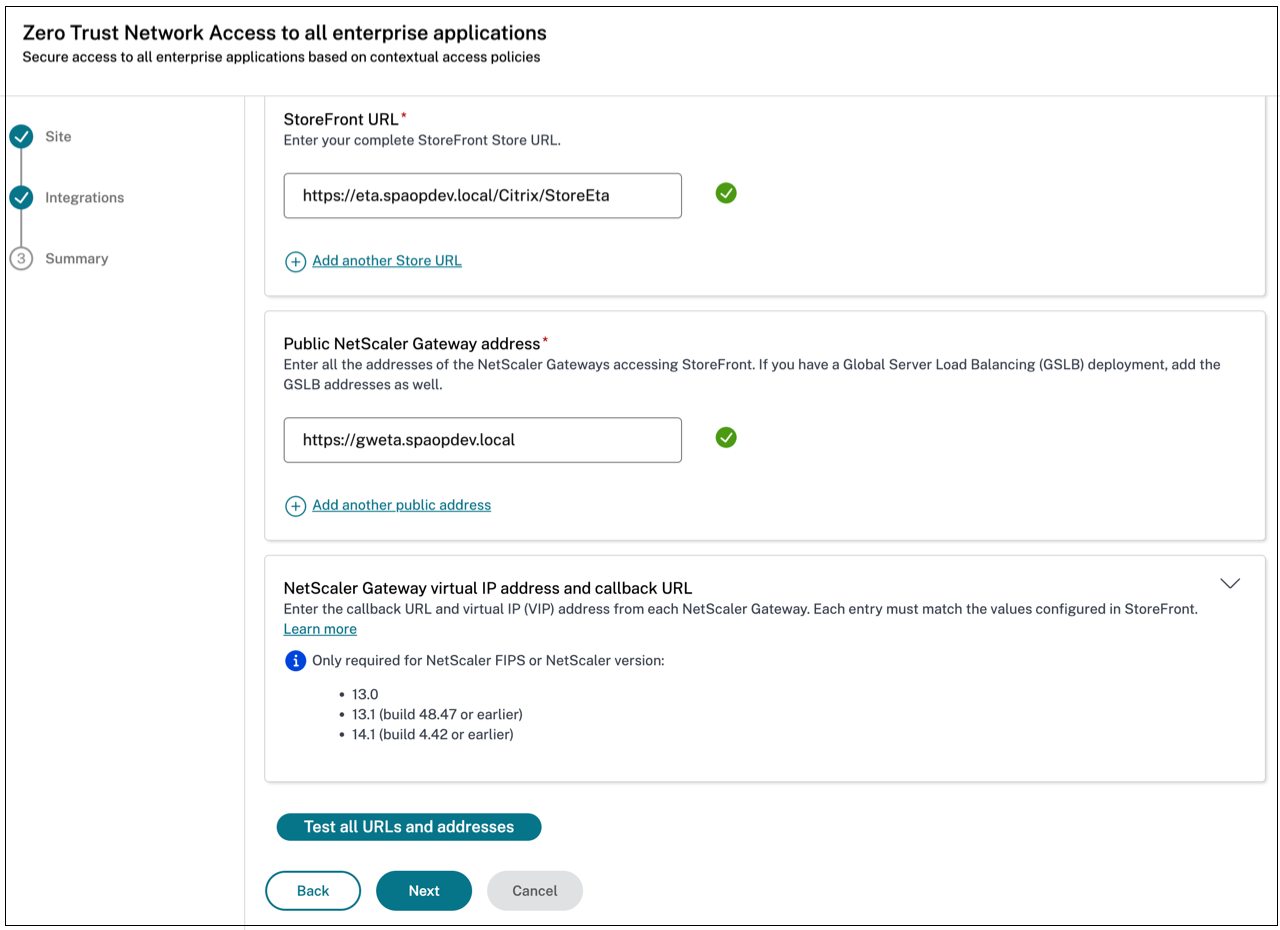Click the Cancel button
This screenshot has height=930, width=1280.
tap(535, 891)
